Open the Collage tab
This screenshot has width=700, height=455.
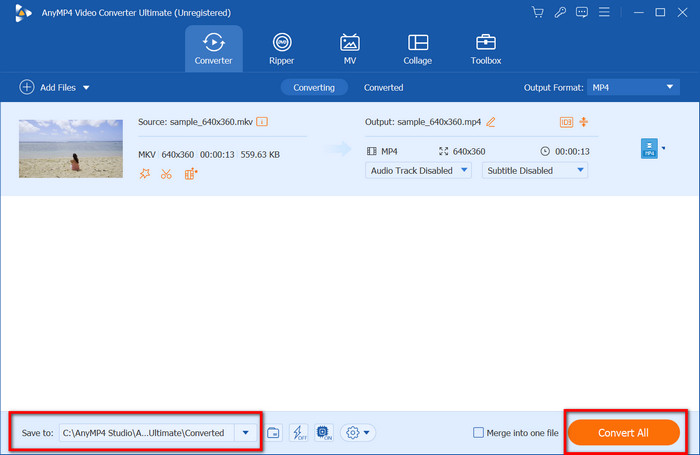[418, 49]
